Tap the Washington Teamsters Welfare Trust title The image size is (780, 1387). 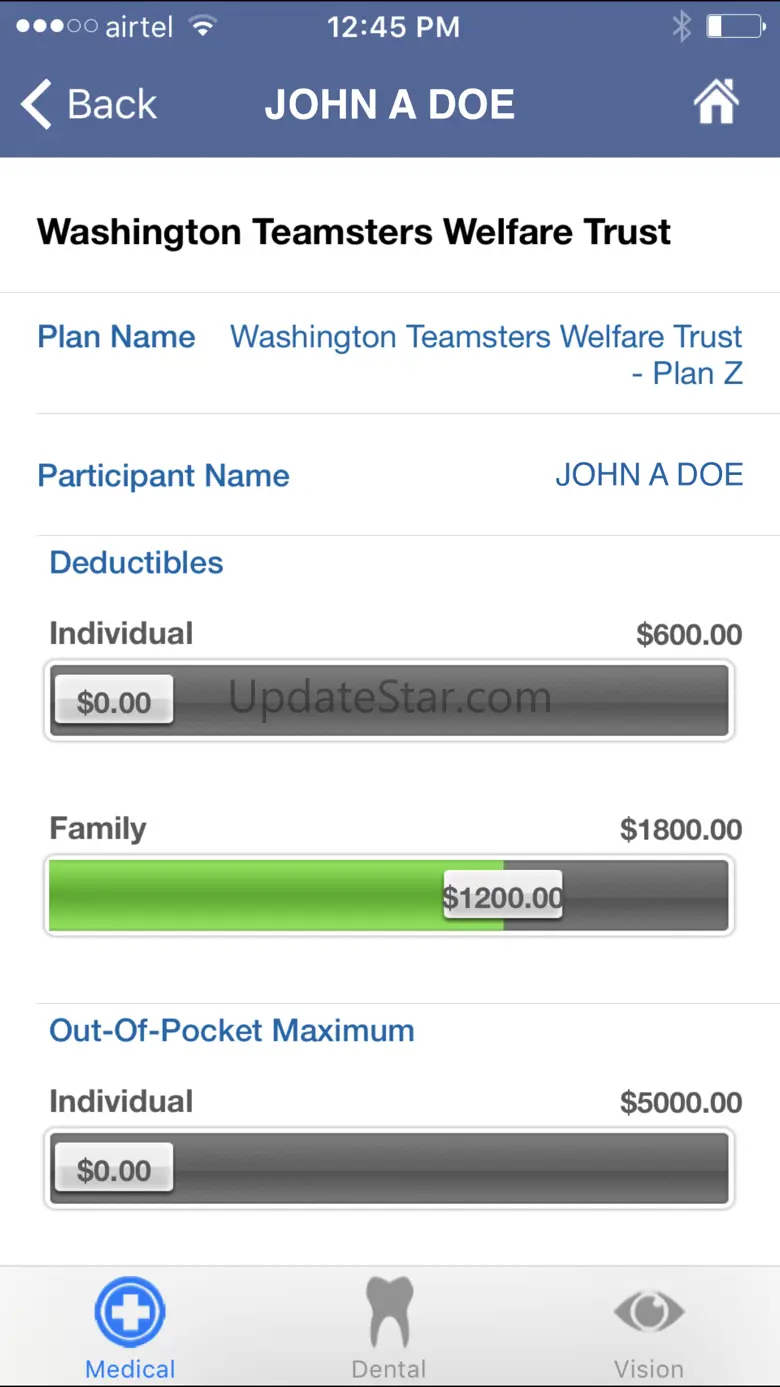click(x=354, y=231)
